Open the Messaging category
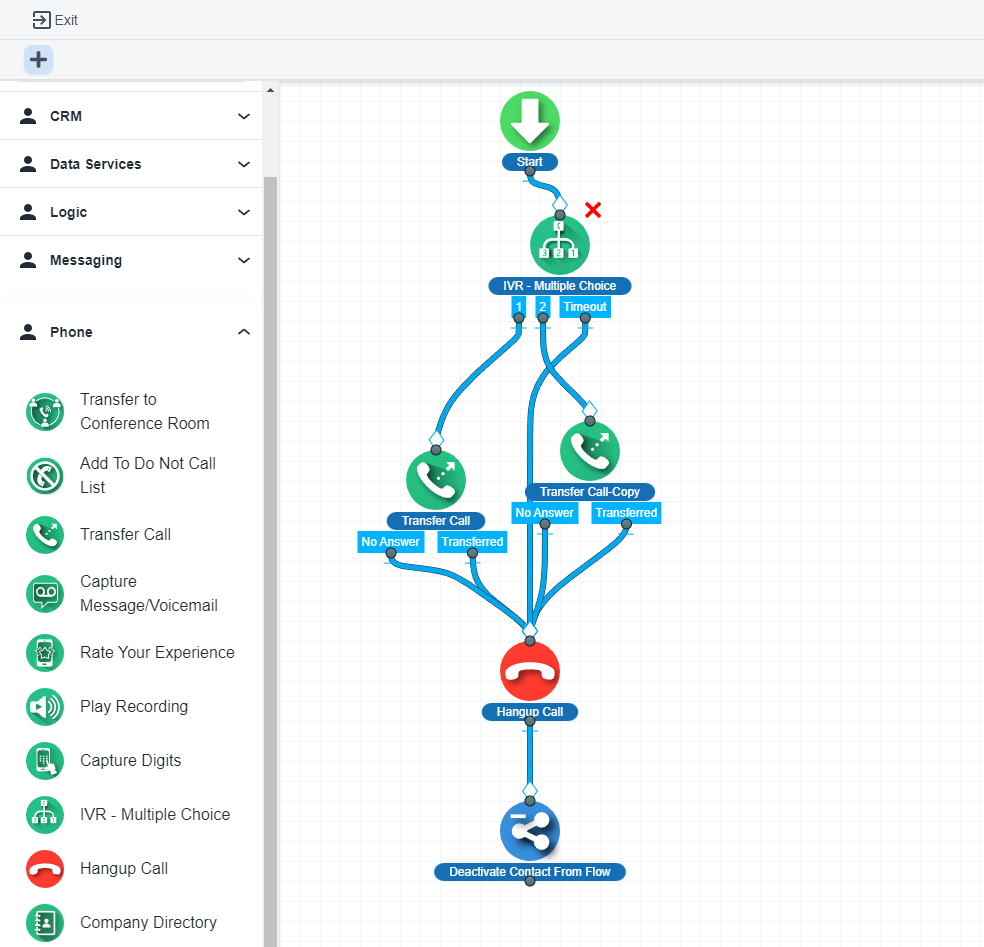The image size is (984, 947). click(x=243, y=260)
